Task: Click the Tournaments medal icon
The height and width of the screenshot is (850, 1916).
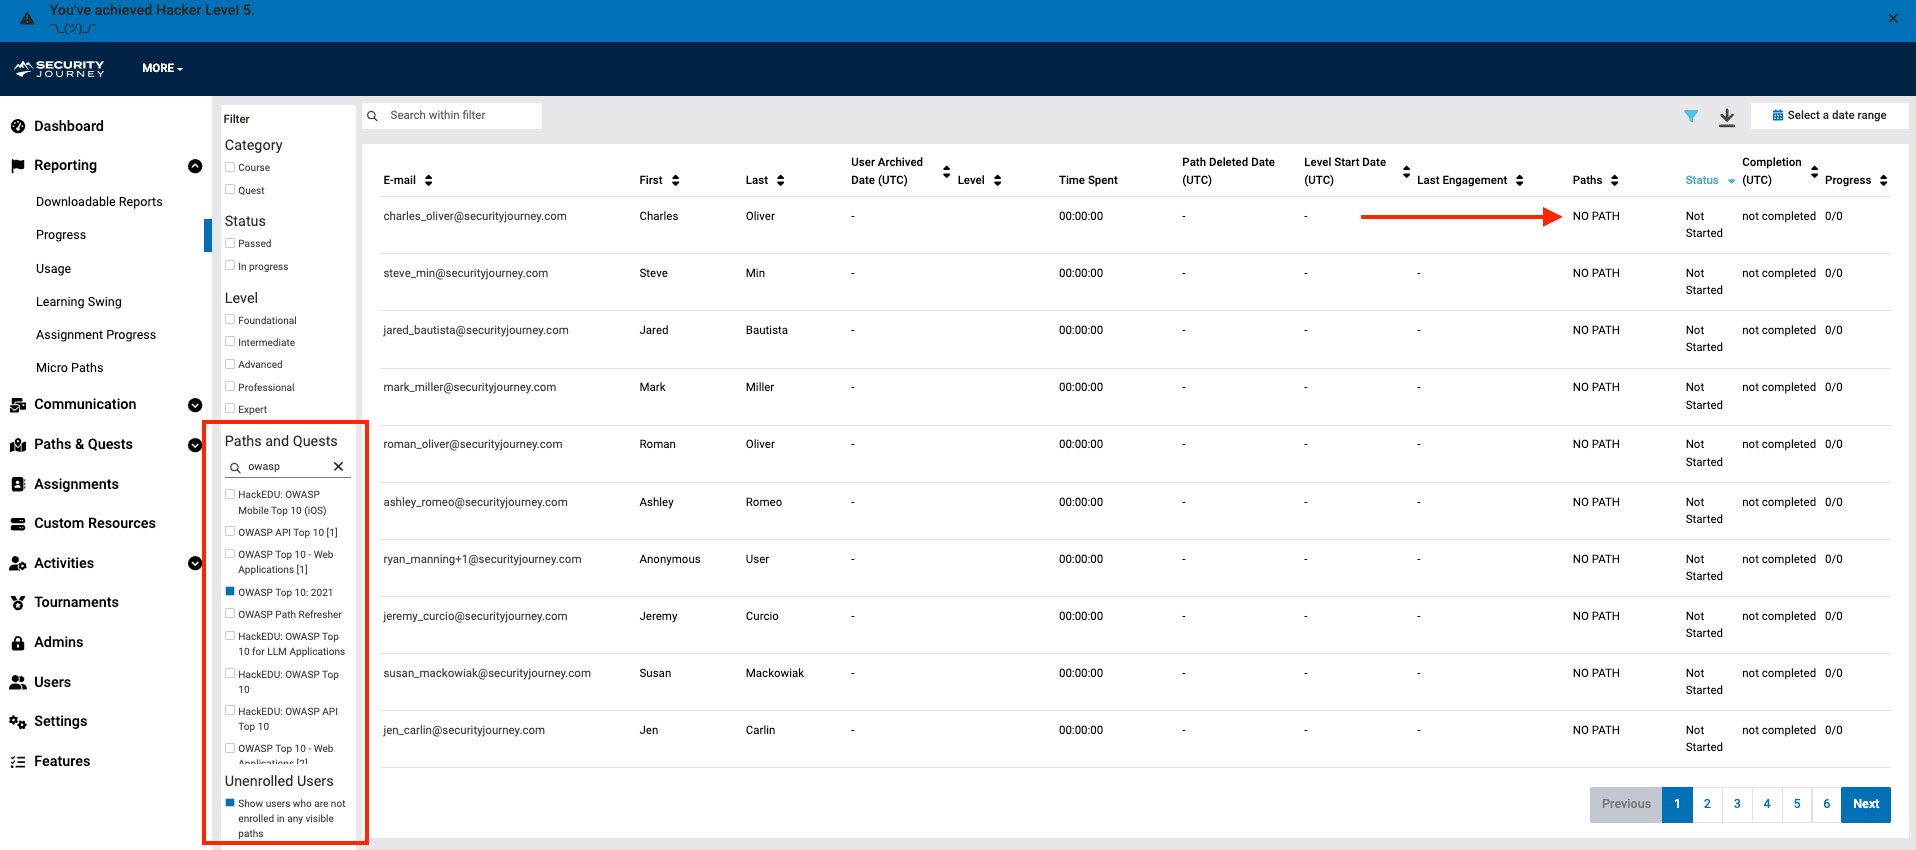Action: point(18,603)
